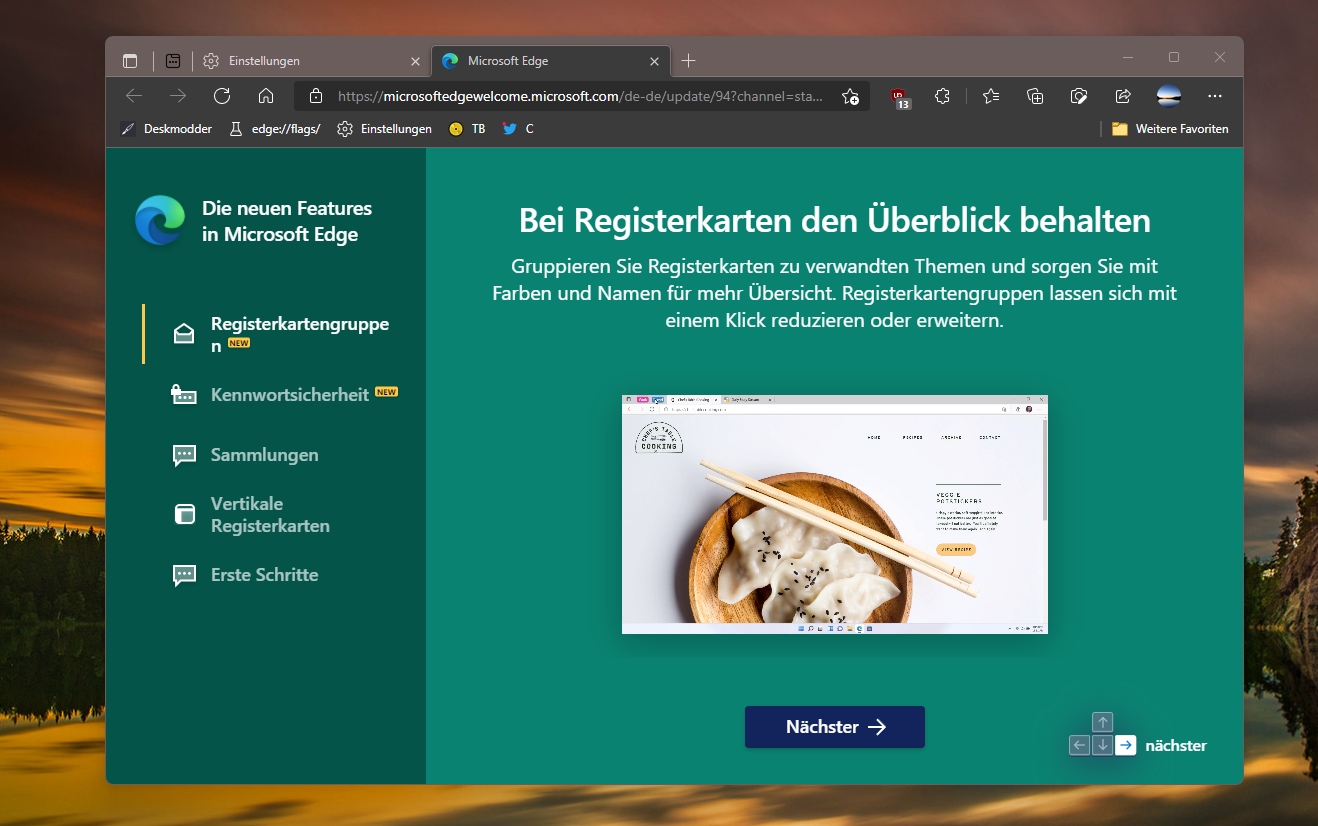
Task: Click the highlighted right arrow key
Action: click(x=1126, y=745)
